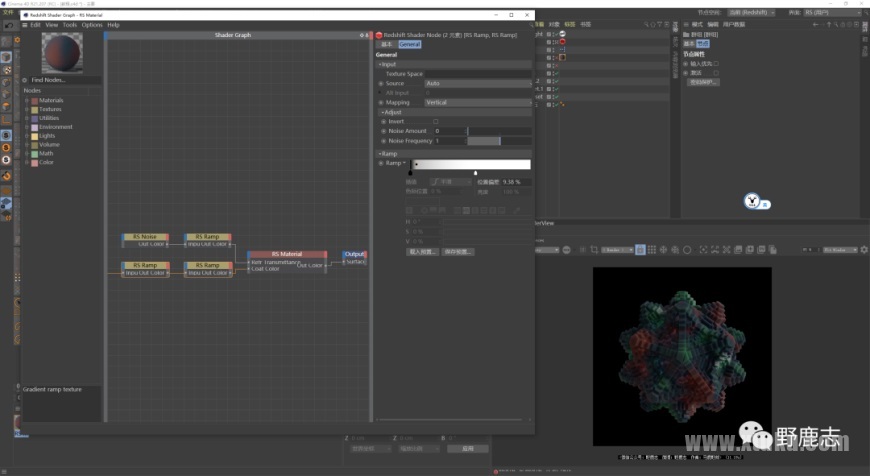Click the Noise Frequency slider

pyautogui.click(x=499, y=141)
